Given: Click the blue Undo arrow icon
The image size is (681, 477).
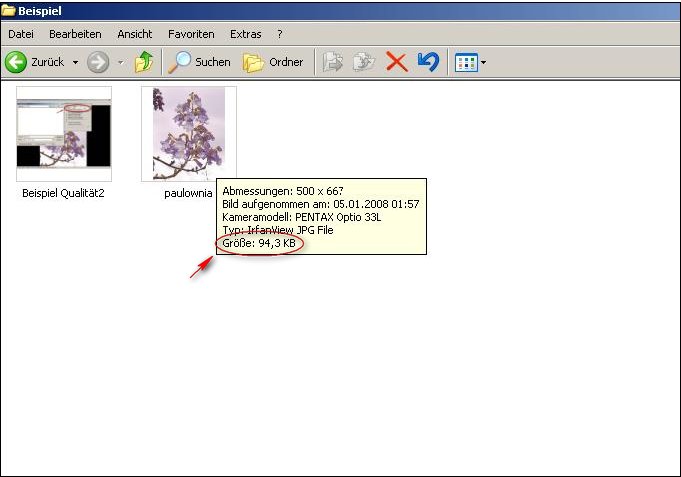Looking at the screenshot, I should 428,62.
